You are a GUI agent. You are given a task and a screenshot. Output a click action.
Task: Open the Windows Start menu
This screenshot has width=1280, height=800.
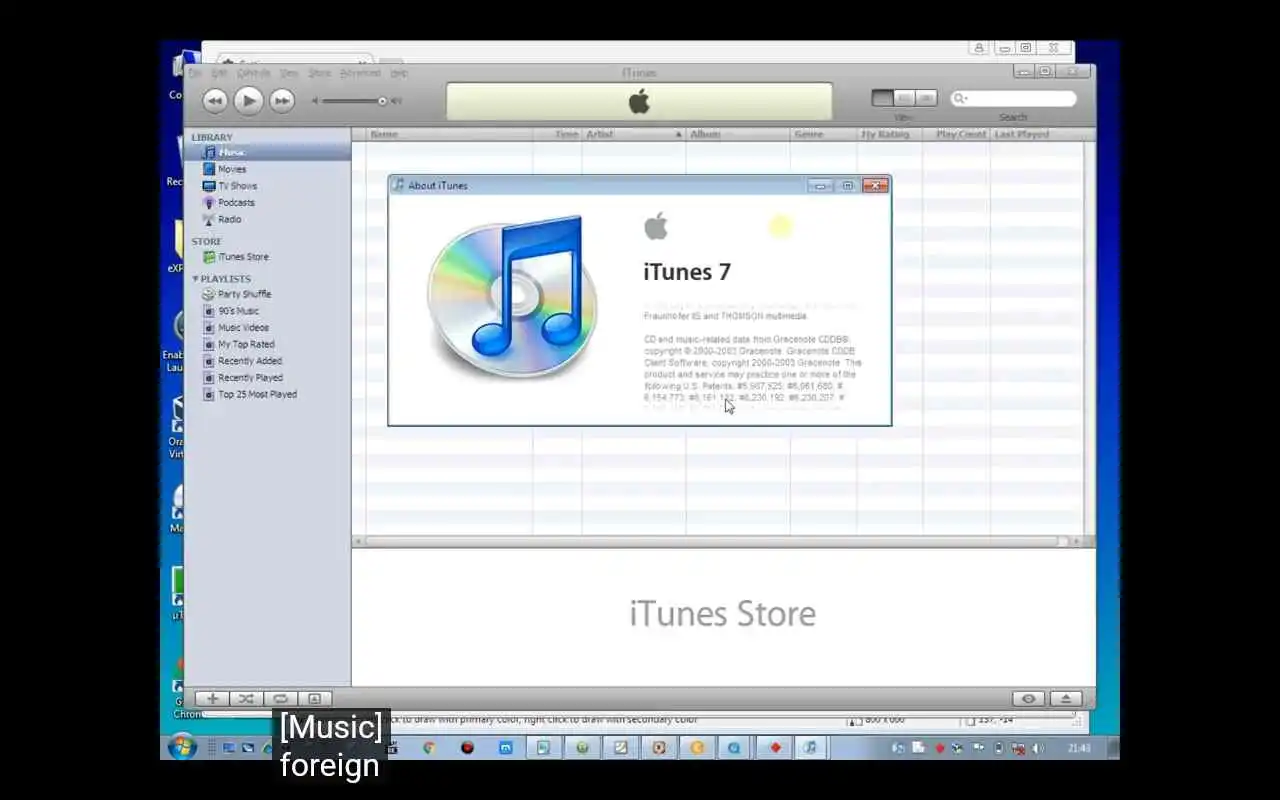click(182, 747)
